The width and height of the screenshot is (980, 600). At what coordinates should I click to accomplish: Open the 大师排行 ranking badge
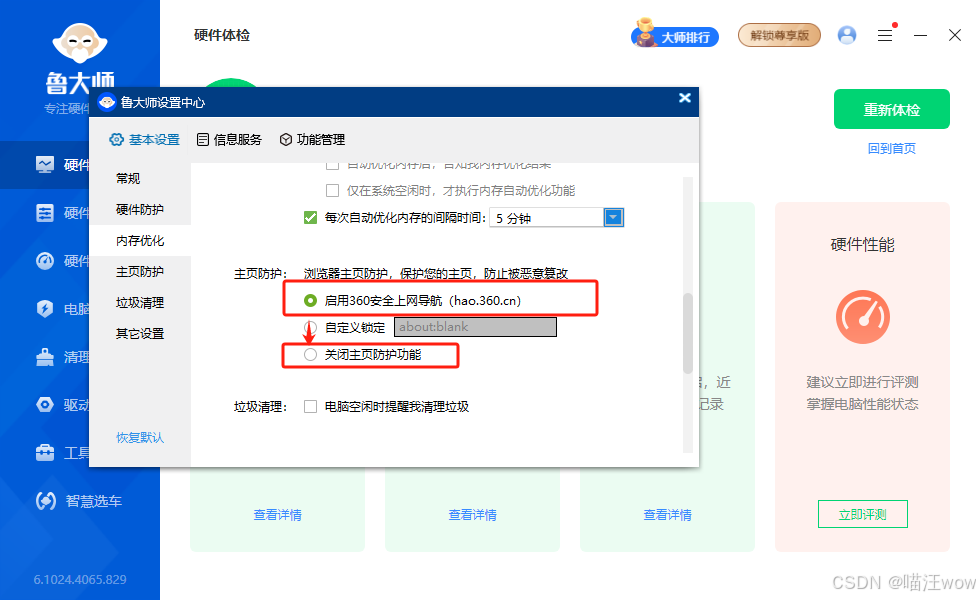pos(675,36)
